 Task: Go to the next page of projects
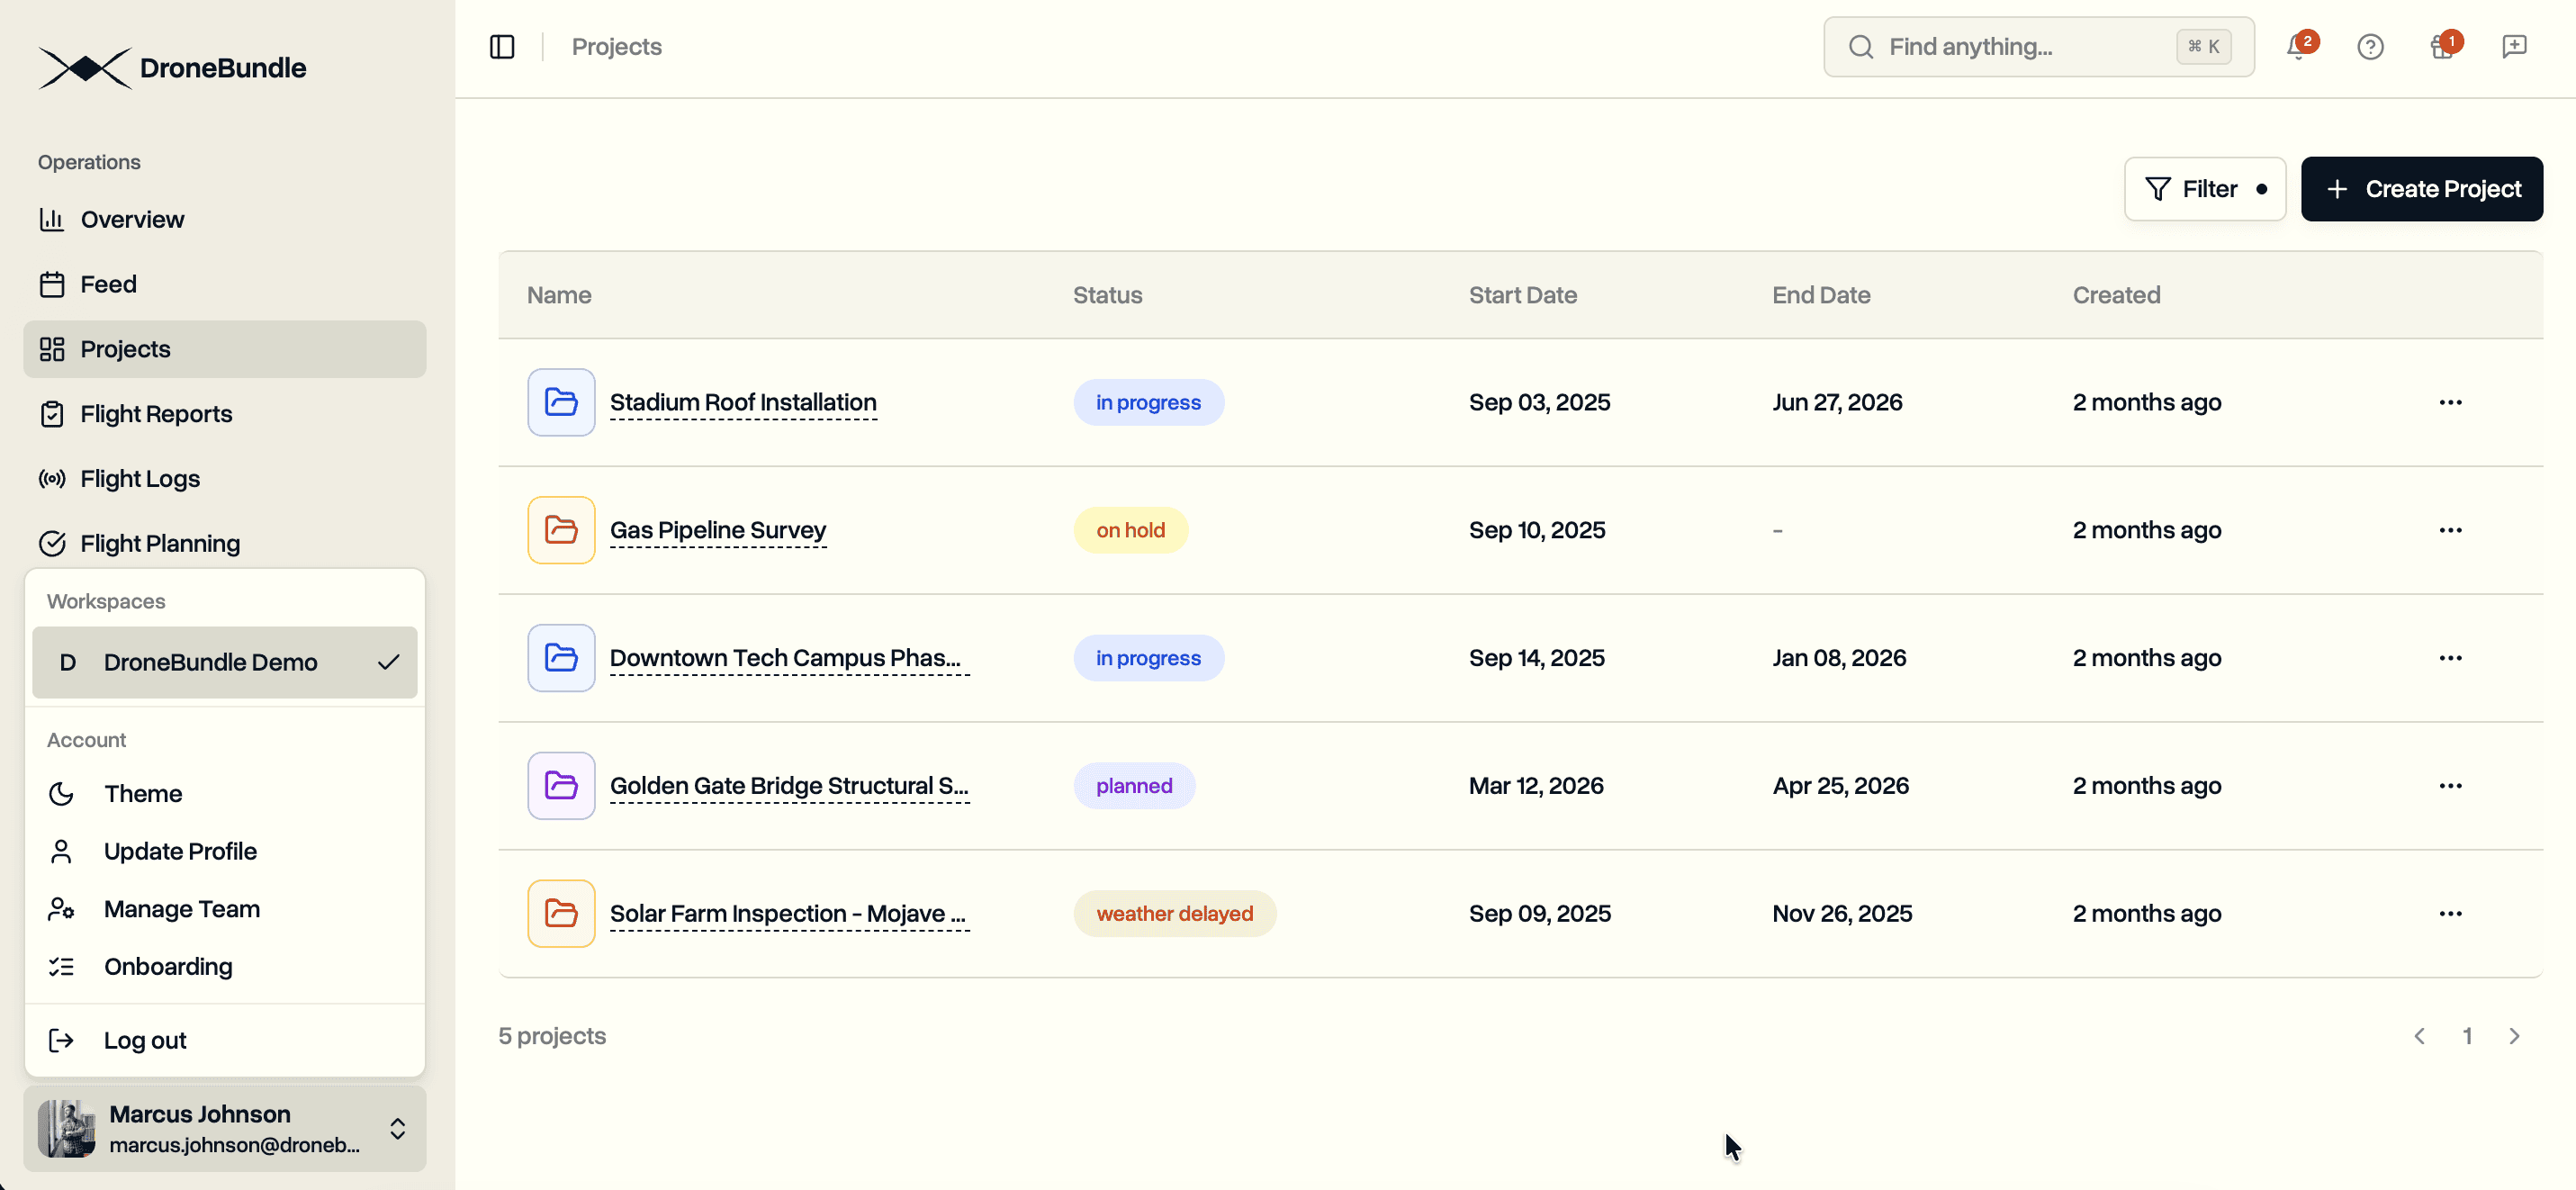tap(2516, 1036)
